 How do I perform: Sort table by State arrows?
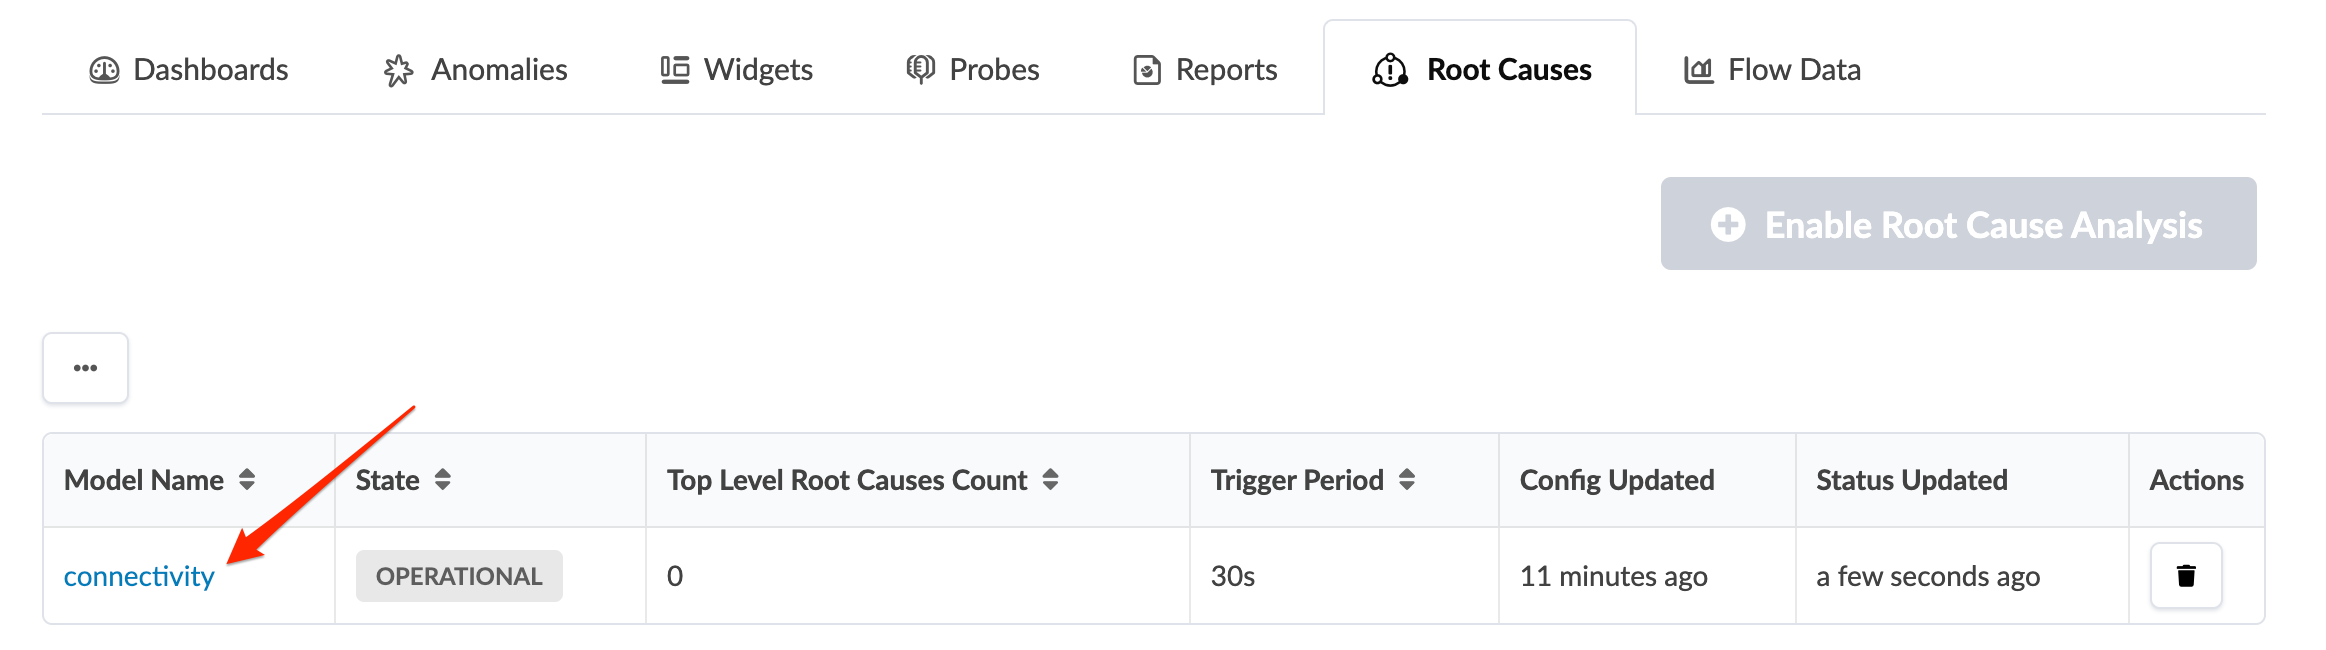click(x=443, y=480)
